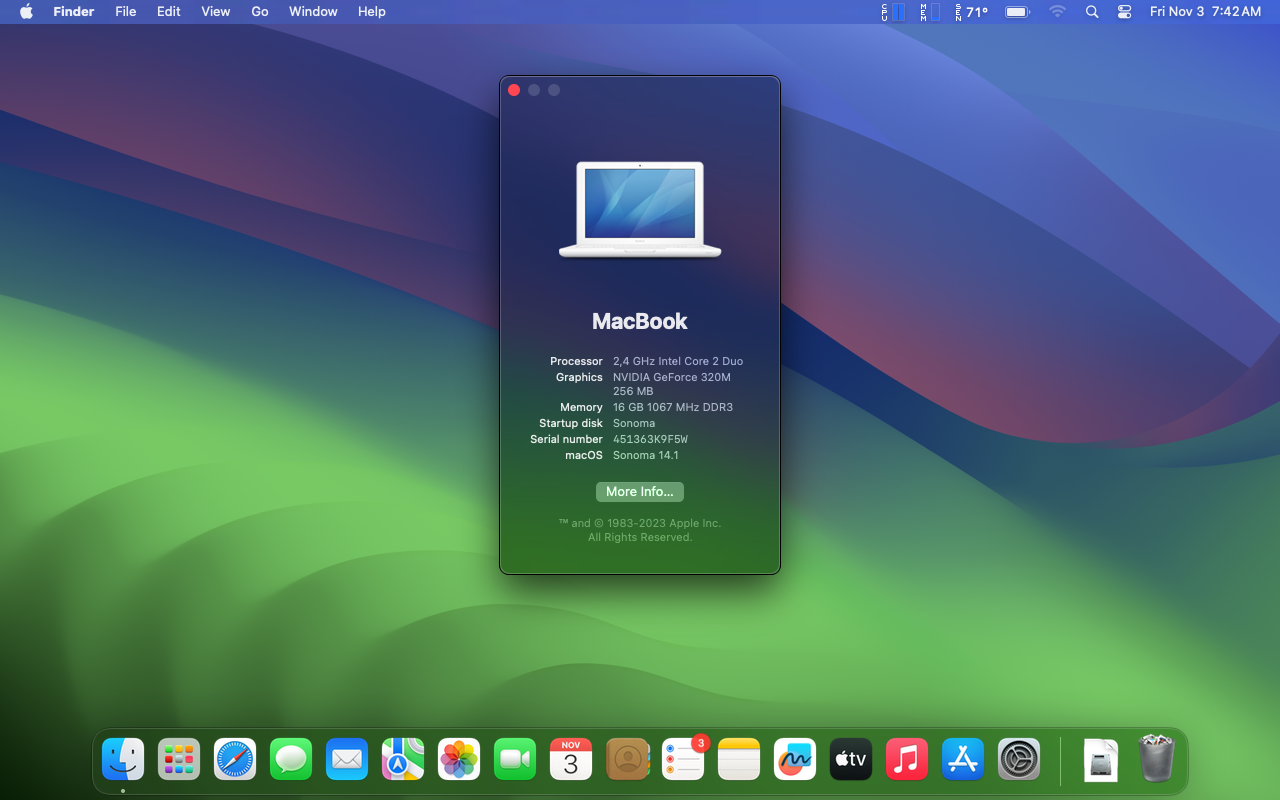
Task: Open the File menu
Action: 126,12
